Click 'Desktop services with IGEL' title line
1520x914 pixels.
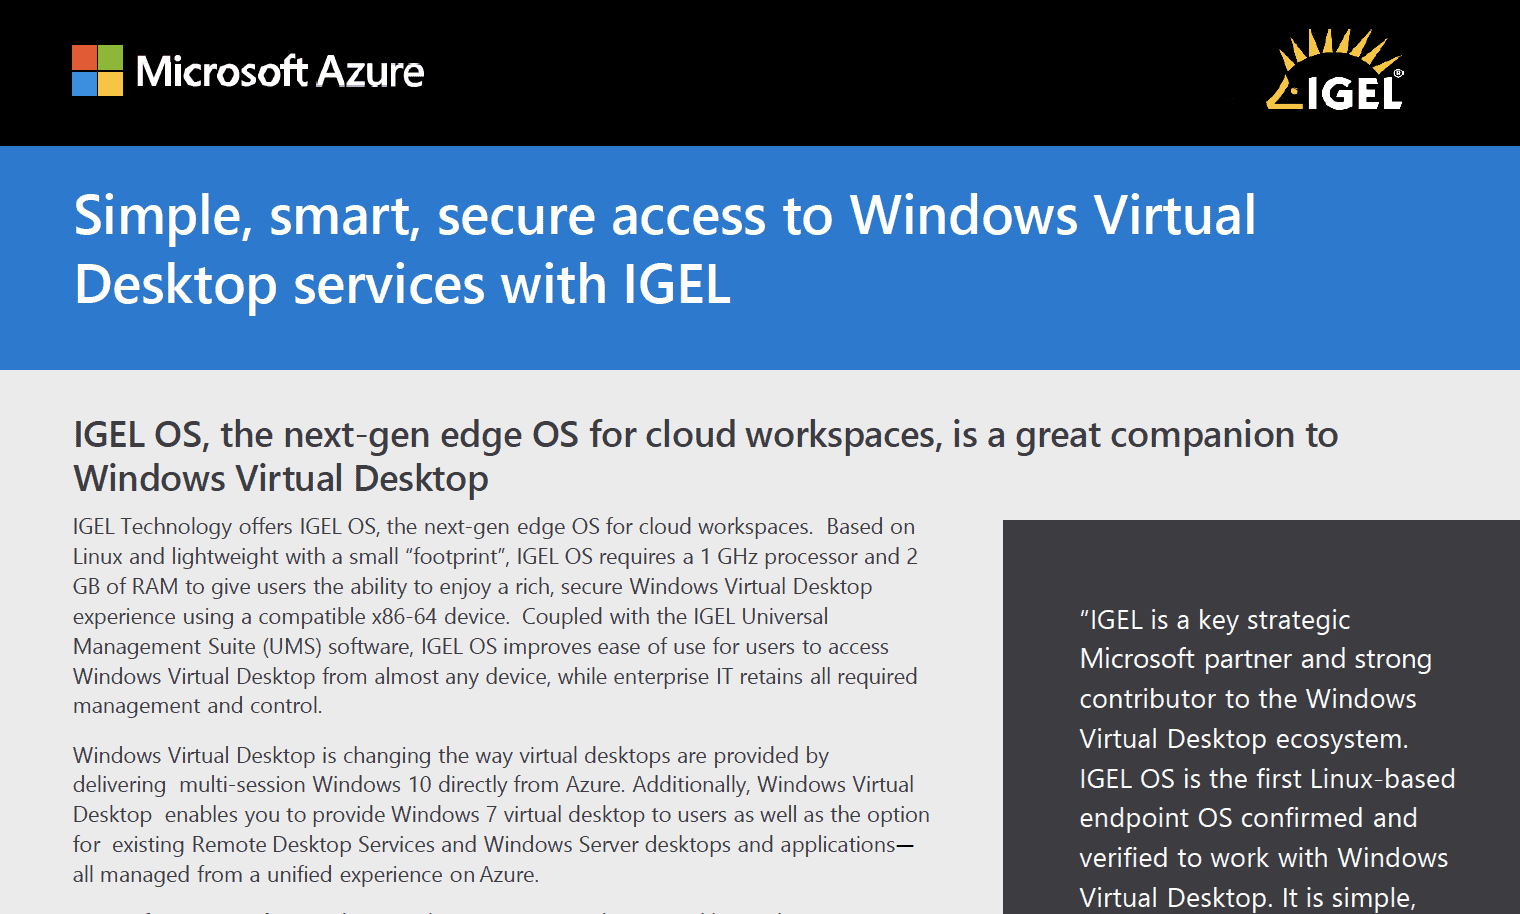coord(403,285)
